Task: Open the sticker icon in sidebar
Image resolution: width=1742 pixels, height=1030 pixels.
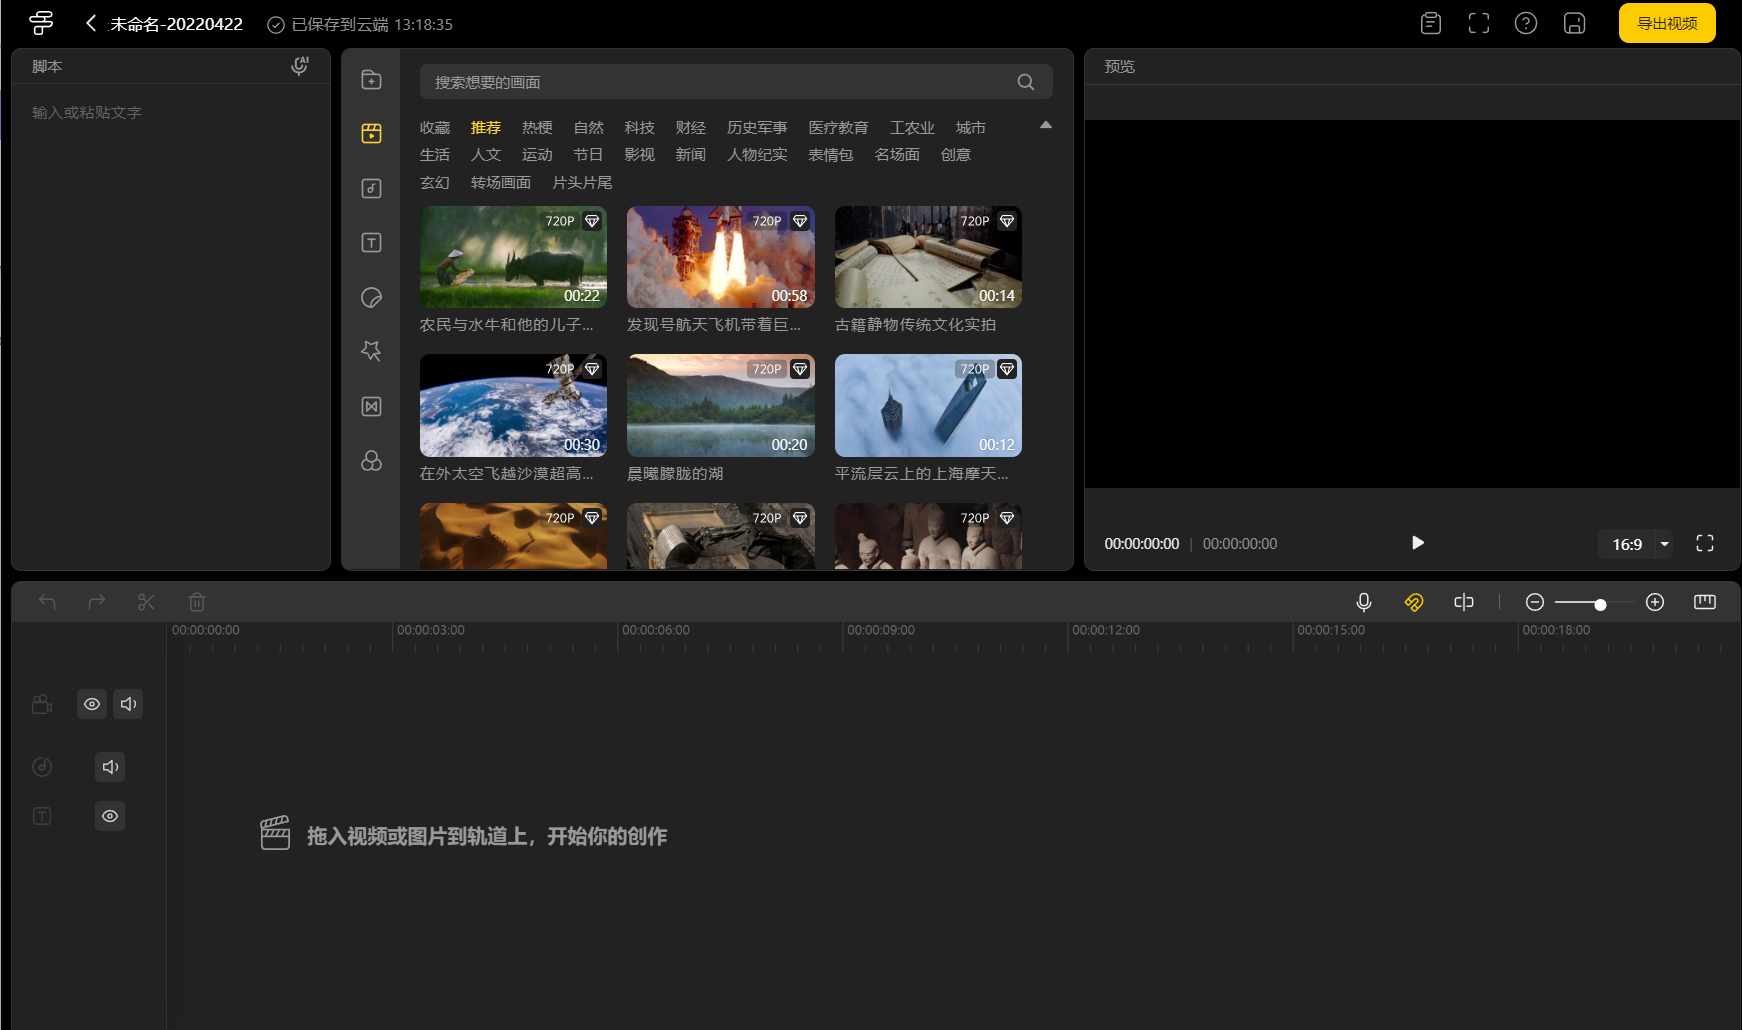Action: (x=371, y=297)
